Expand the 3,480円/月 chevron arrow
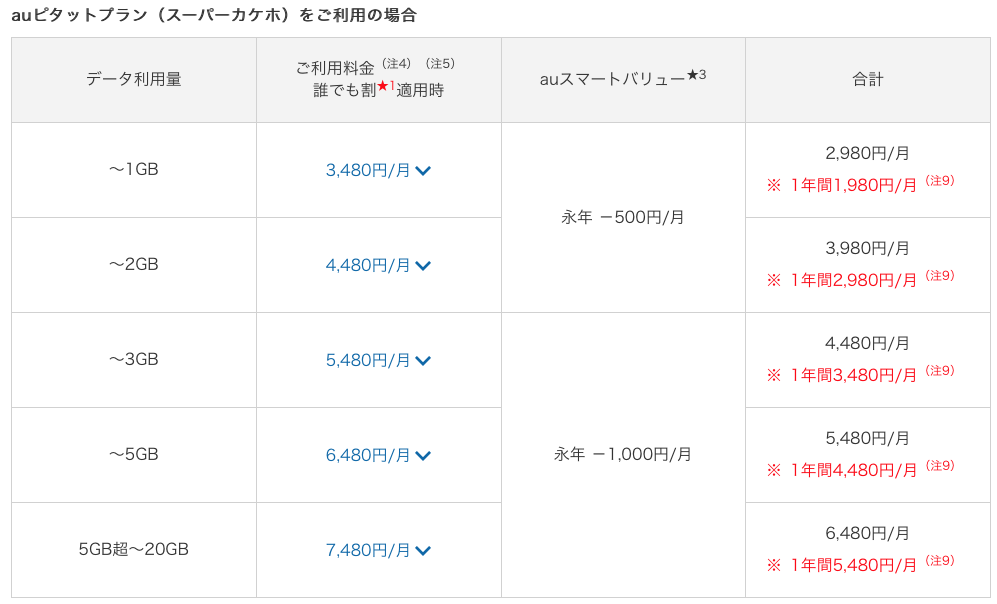Viewport: 997px width, 604px height. click(423, 170)
